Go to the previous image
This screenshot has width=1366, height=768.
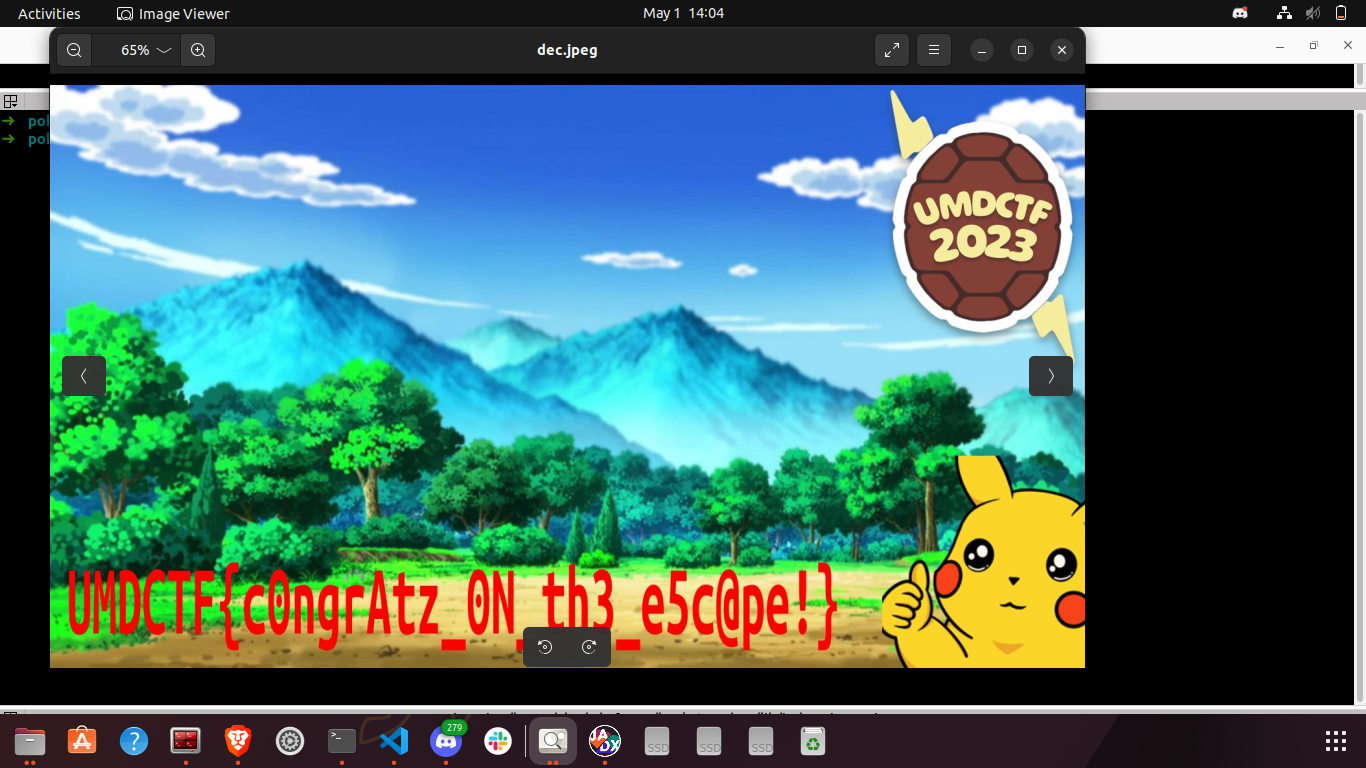[84, 376]
